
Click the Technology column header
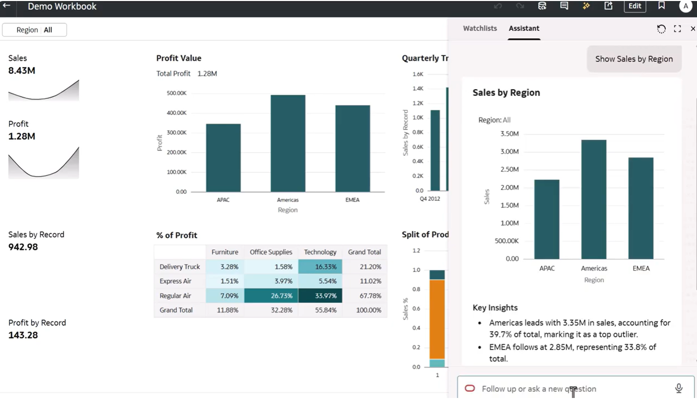pyautogui.click(x=320, y=252)
